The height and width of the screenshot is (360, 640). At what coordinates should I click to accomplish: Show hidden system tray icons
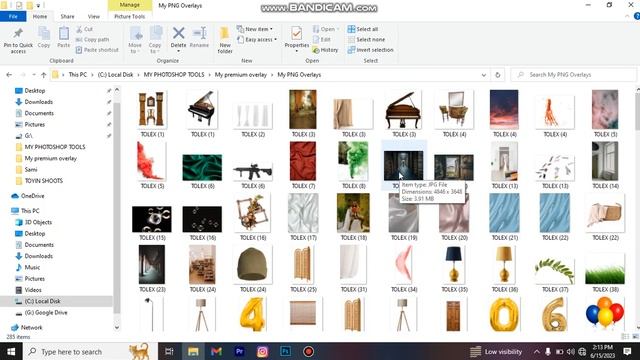537,351
